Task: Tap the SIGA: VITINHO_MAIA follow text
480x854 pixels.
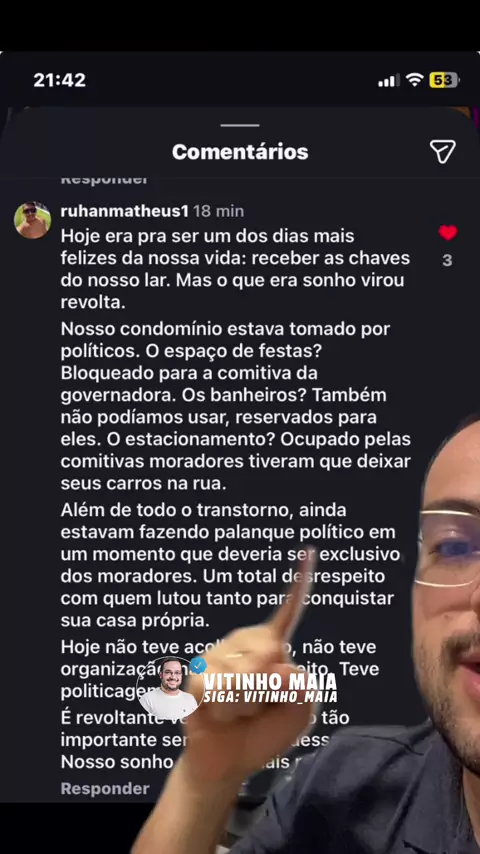Action: (x=271, y=697)
